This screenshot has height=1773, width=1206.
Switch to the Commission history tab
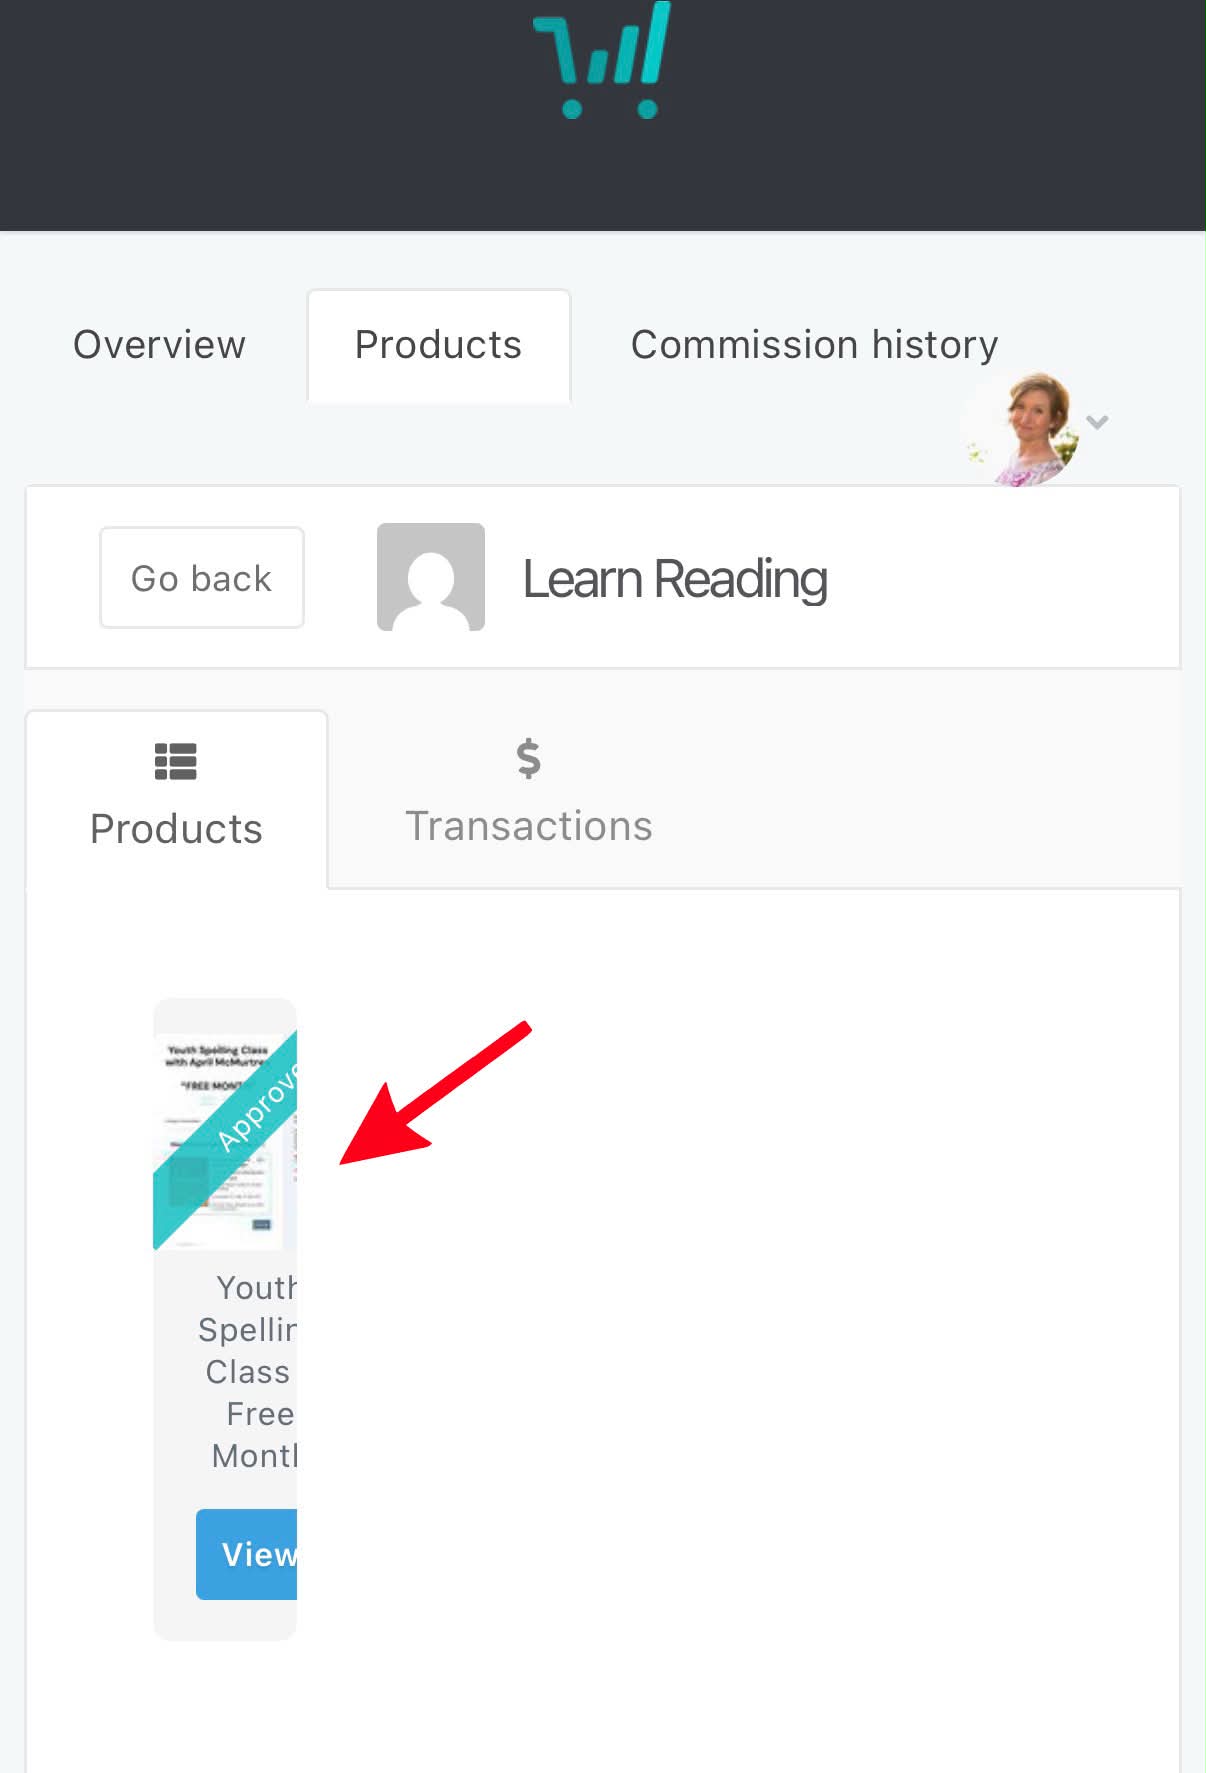click(x=814, y=345)
